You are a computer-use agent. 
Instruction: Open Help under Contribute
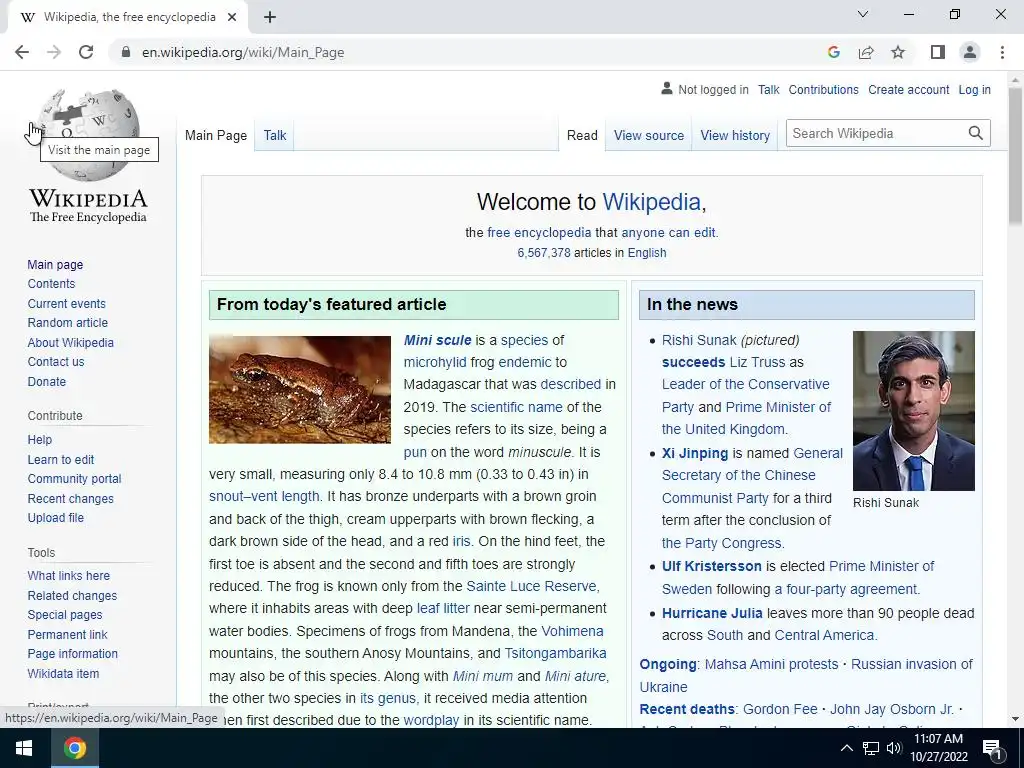[39, 440]
